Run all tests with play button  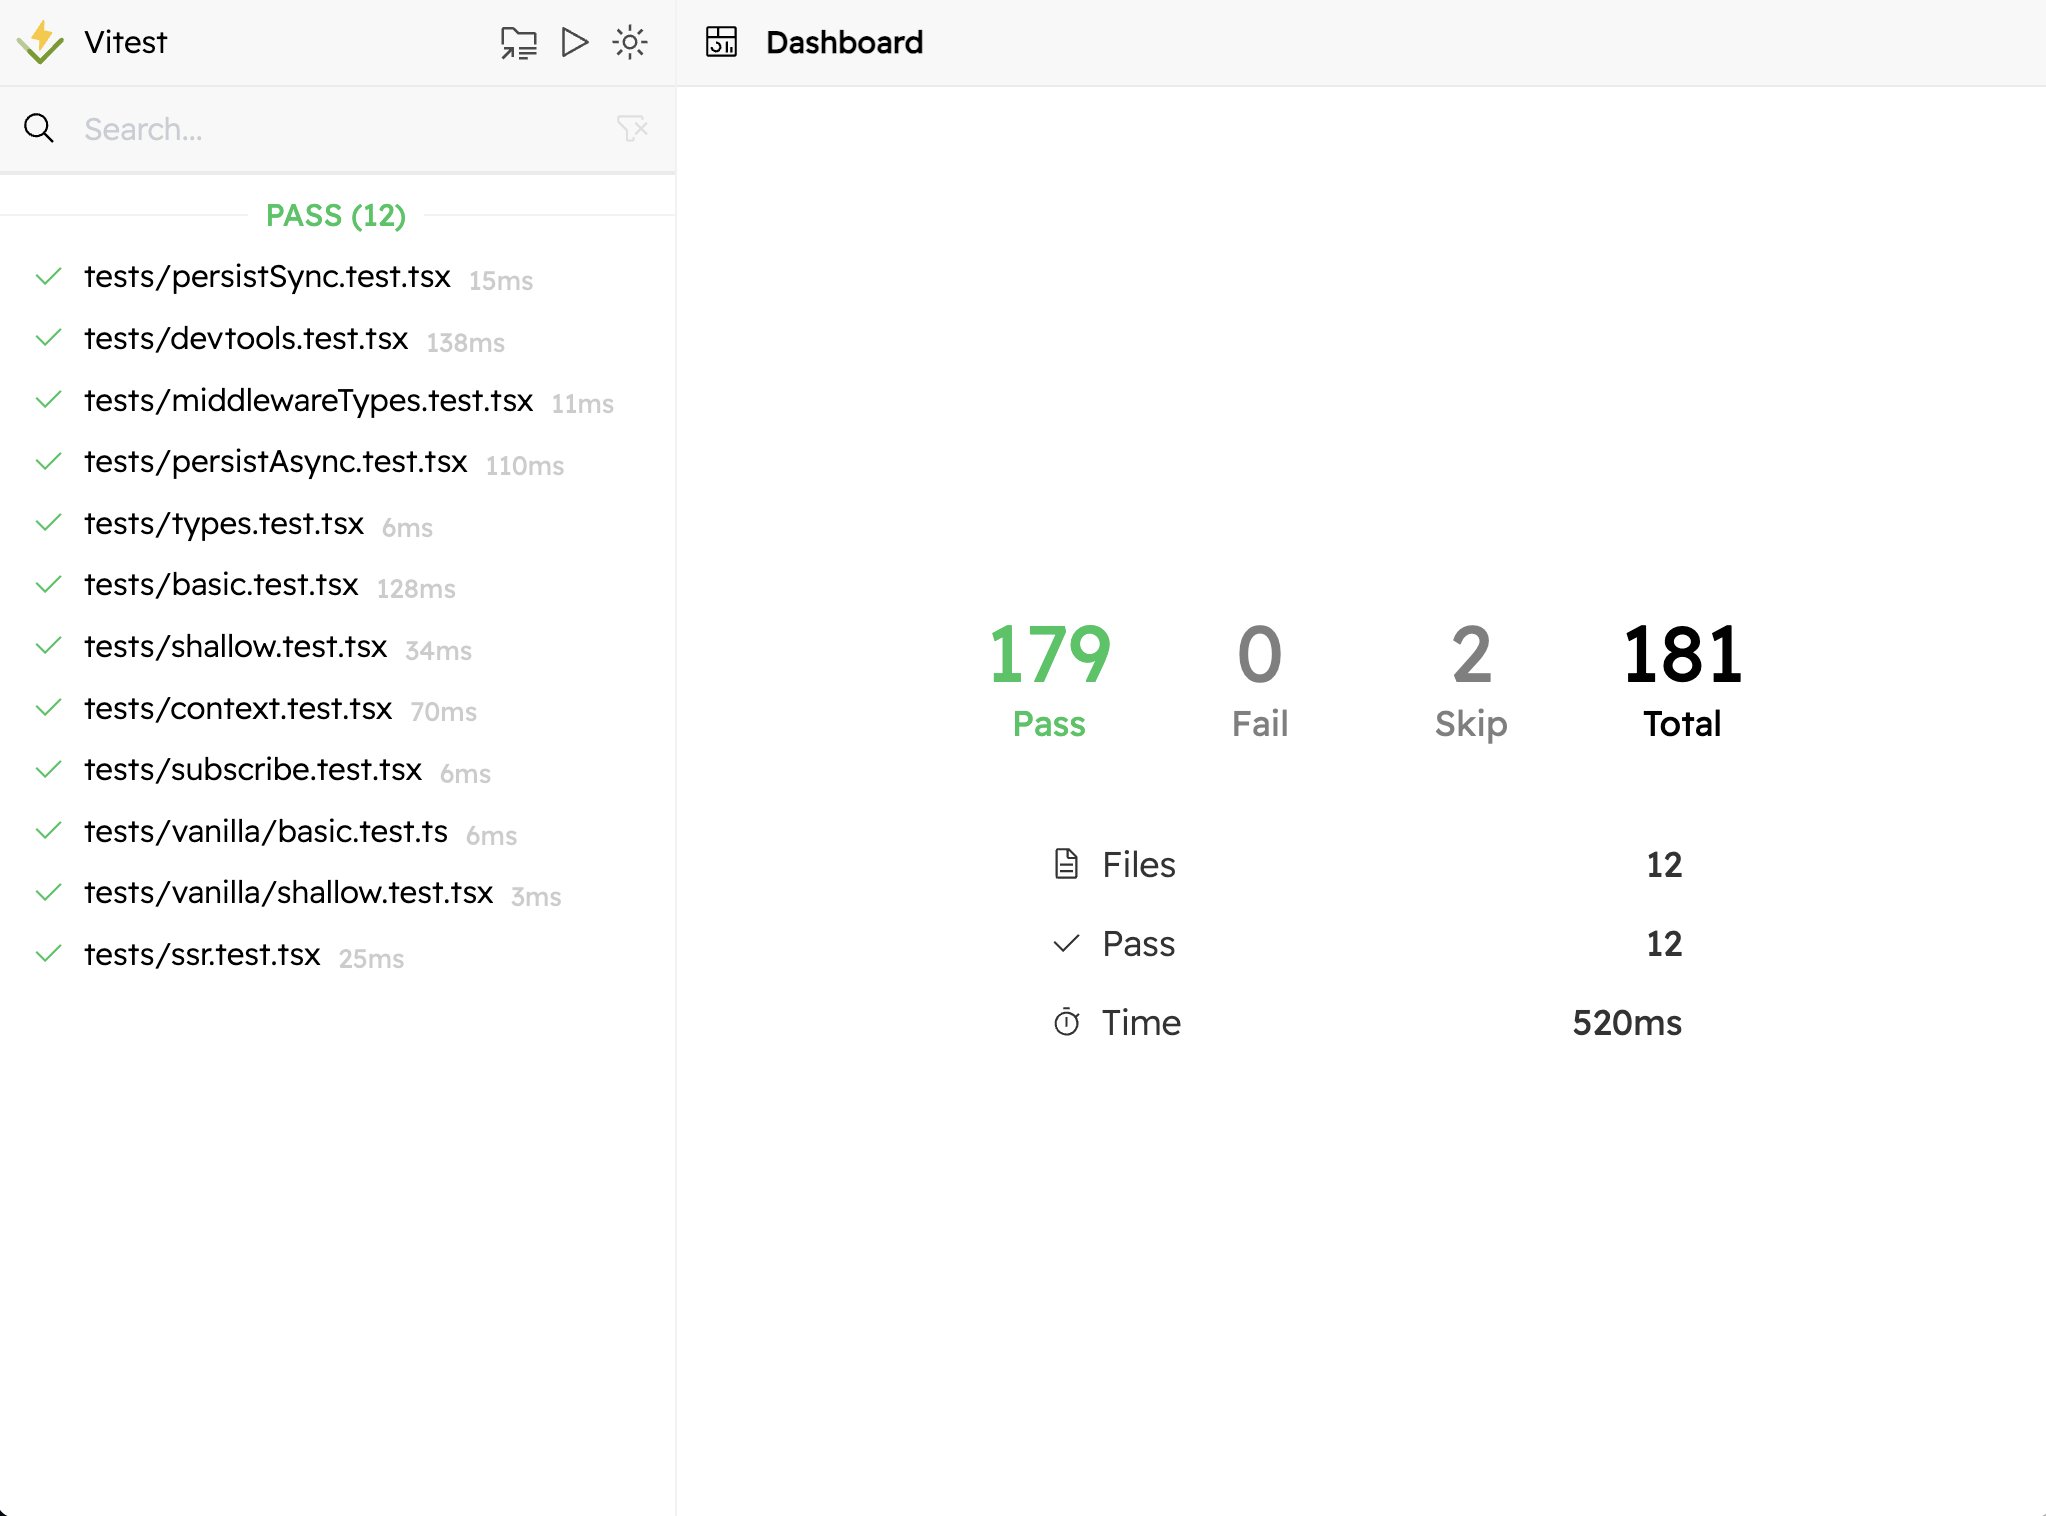click(x=574, y=42)
